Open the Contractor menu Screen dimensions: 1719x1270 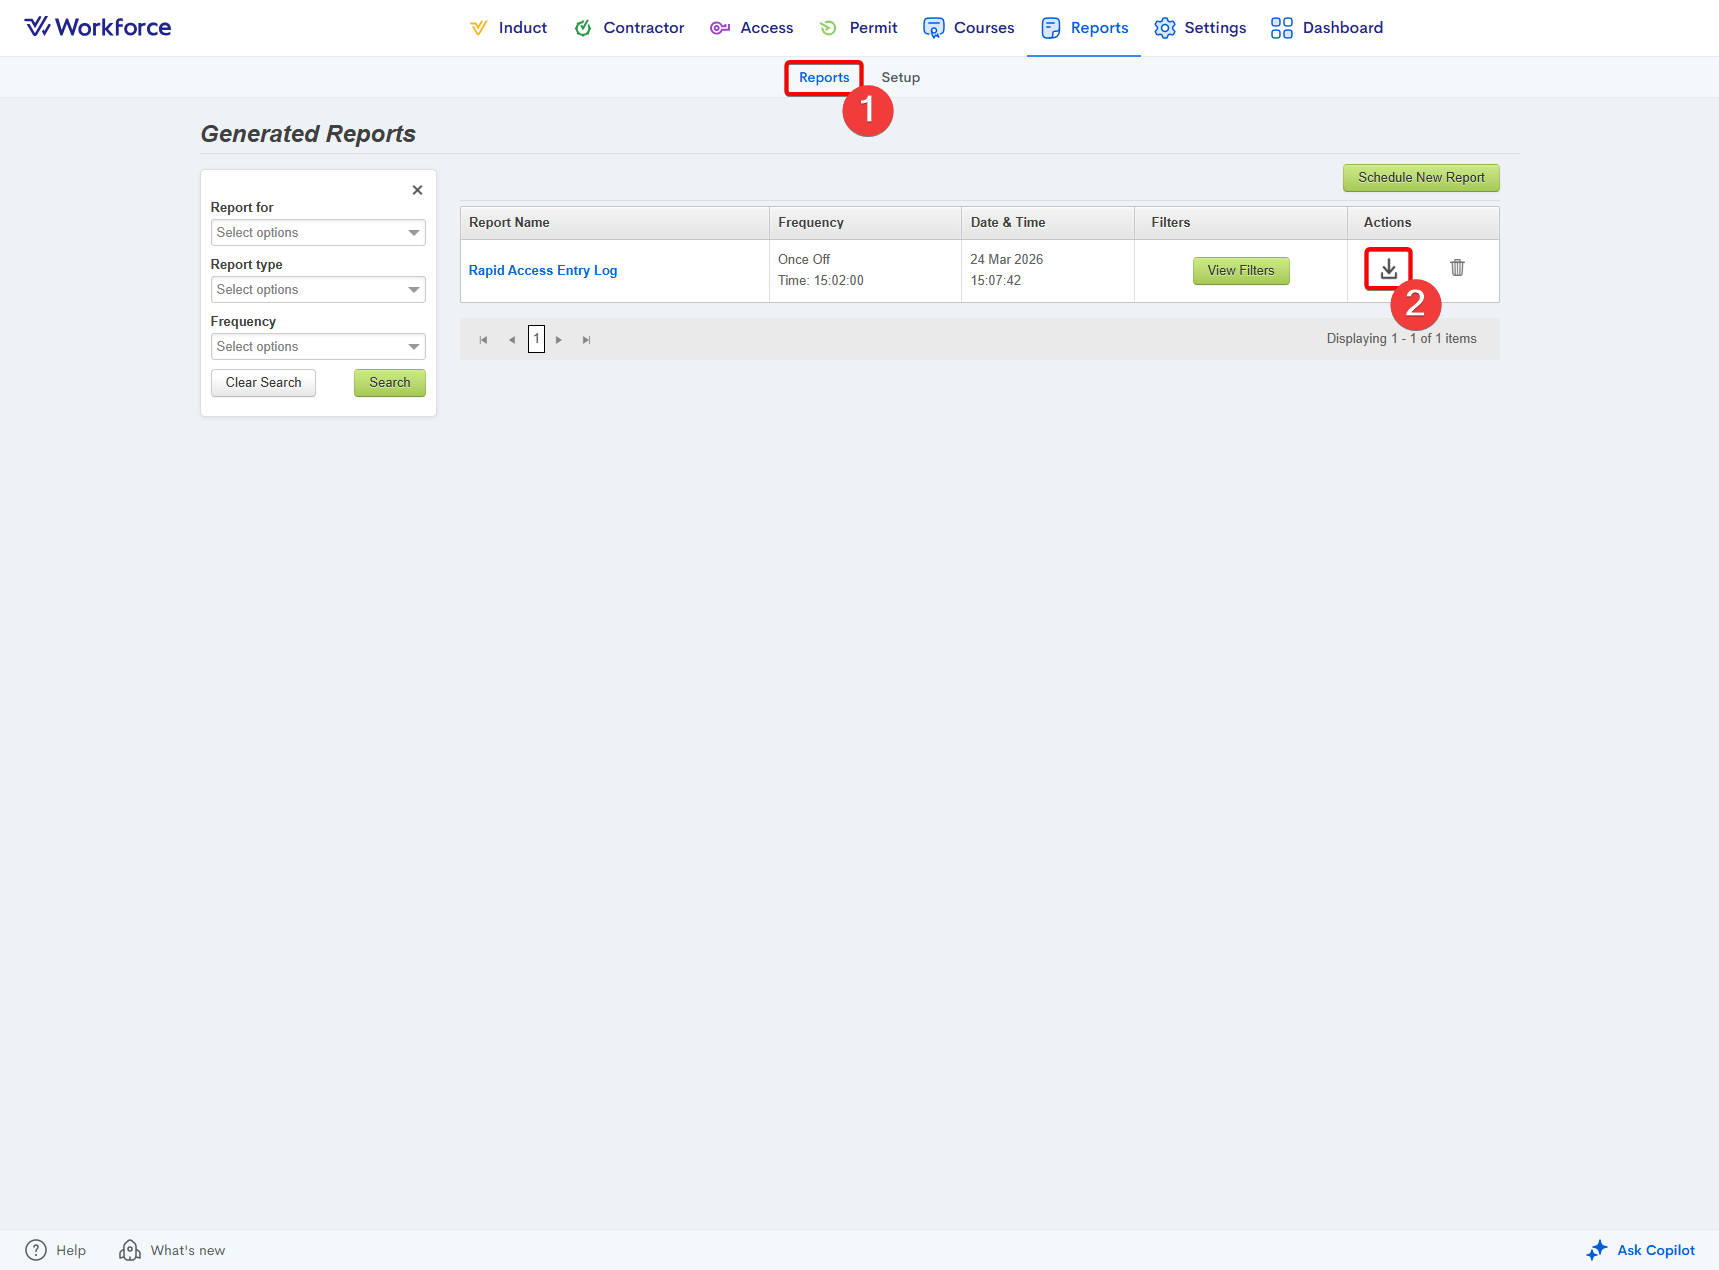coord(630,28)
